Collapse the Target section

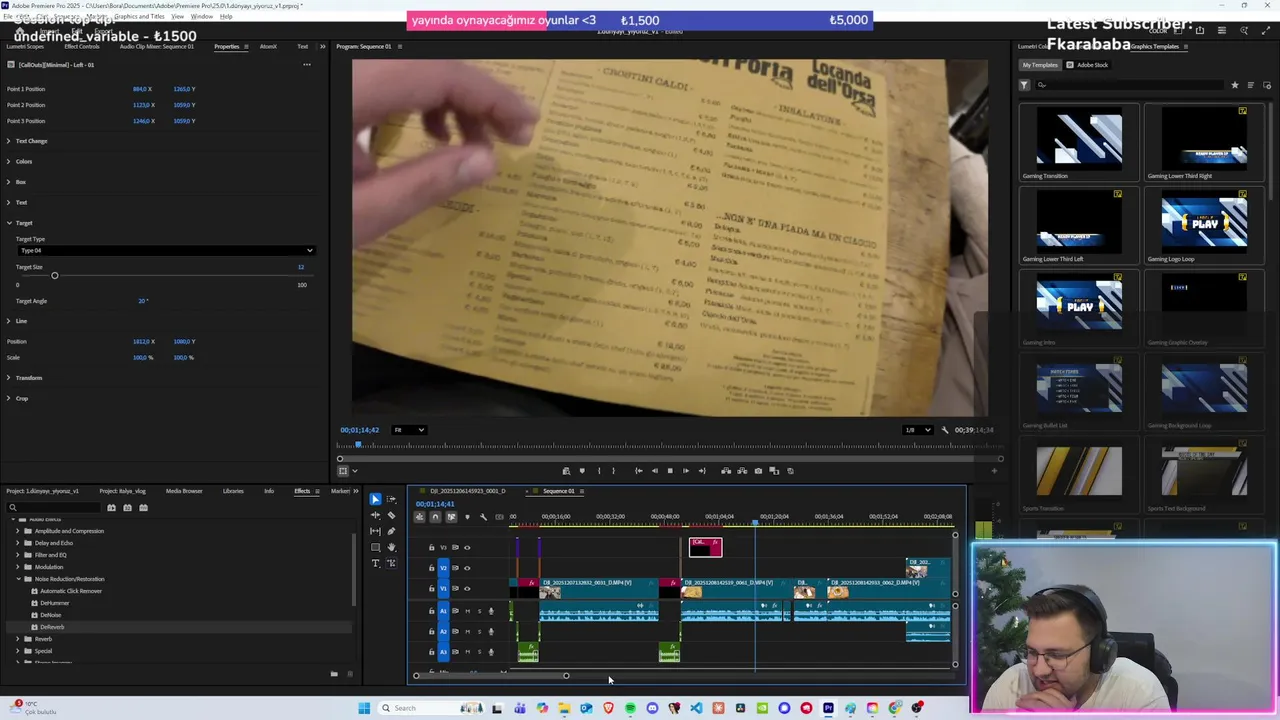click(9, 223)
